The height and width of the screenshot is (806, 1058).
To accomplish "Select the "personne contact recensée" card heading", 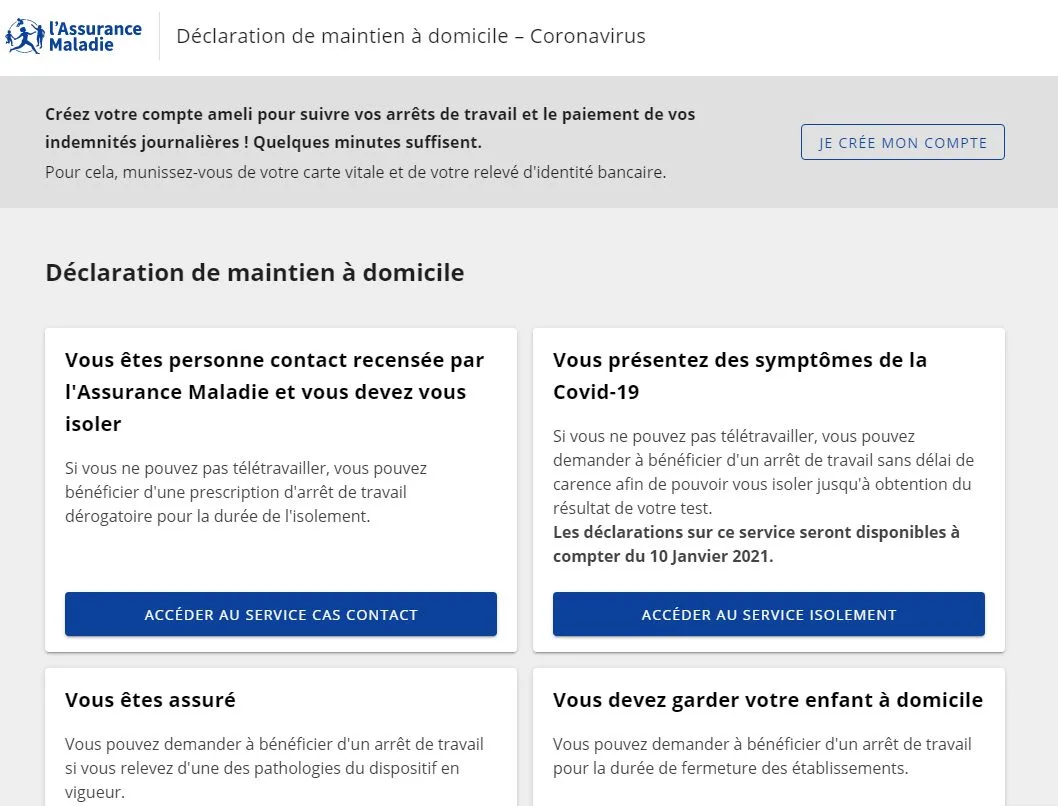I will [x=274, y=392].
